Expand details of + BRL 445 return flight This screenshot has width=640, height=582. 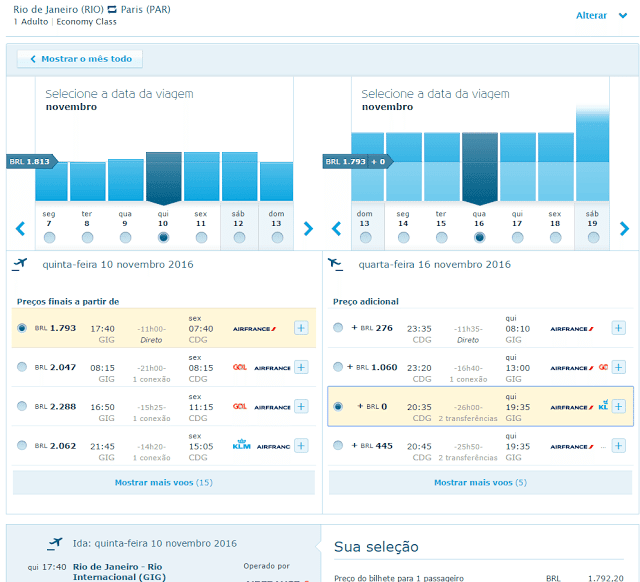pos(618,446)
